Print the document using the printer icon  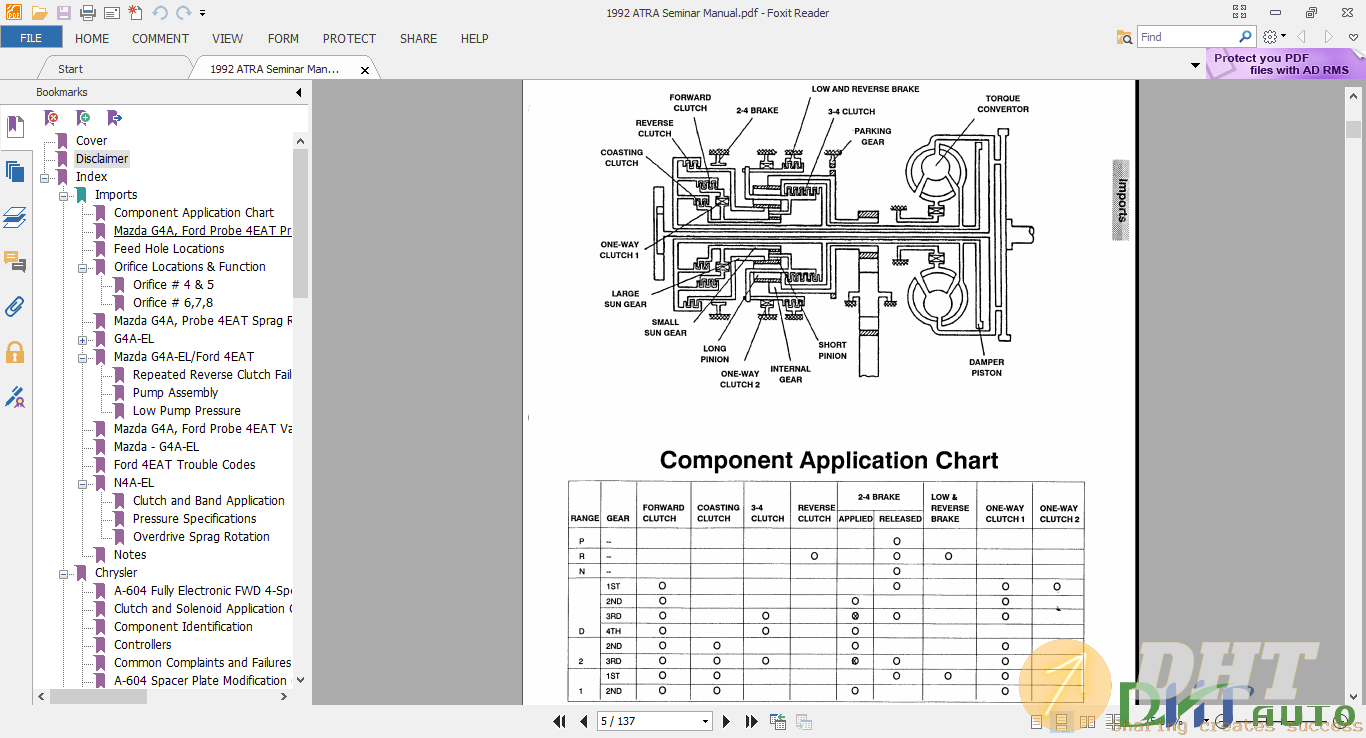[x=88, y=13]
